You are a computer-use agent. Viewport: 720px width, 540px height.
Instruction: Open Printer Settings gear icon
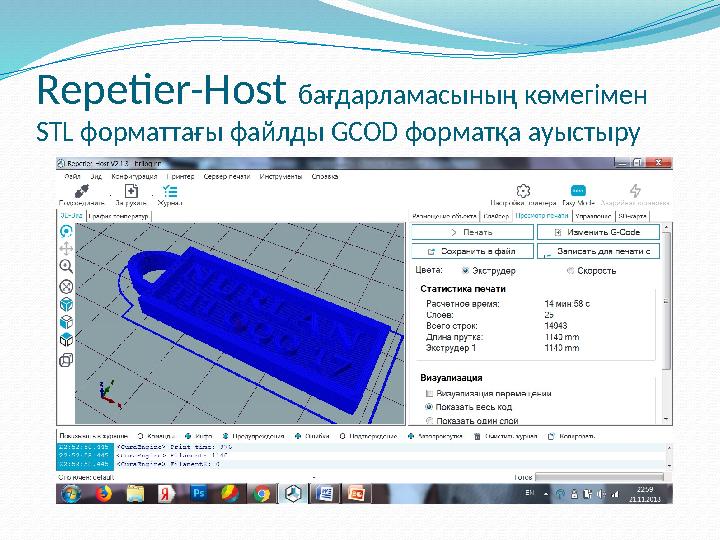523,191
